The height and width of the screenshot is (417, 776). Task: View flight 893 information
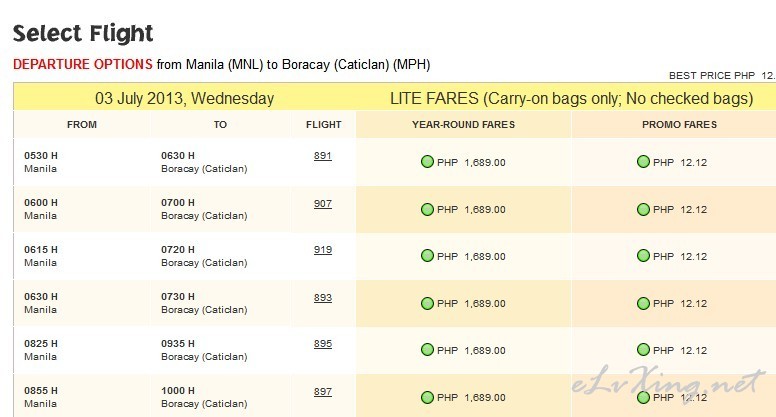[323, 297]
